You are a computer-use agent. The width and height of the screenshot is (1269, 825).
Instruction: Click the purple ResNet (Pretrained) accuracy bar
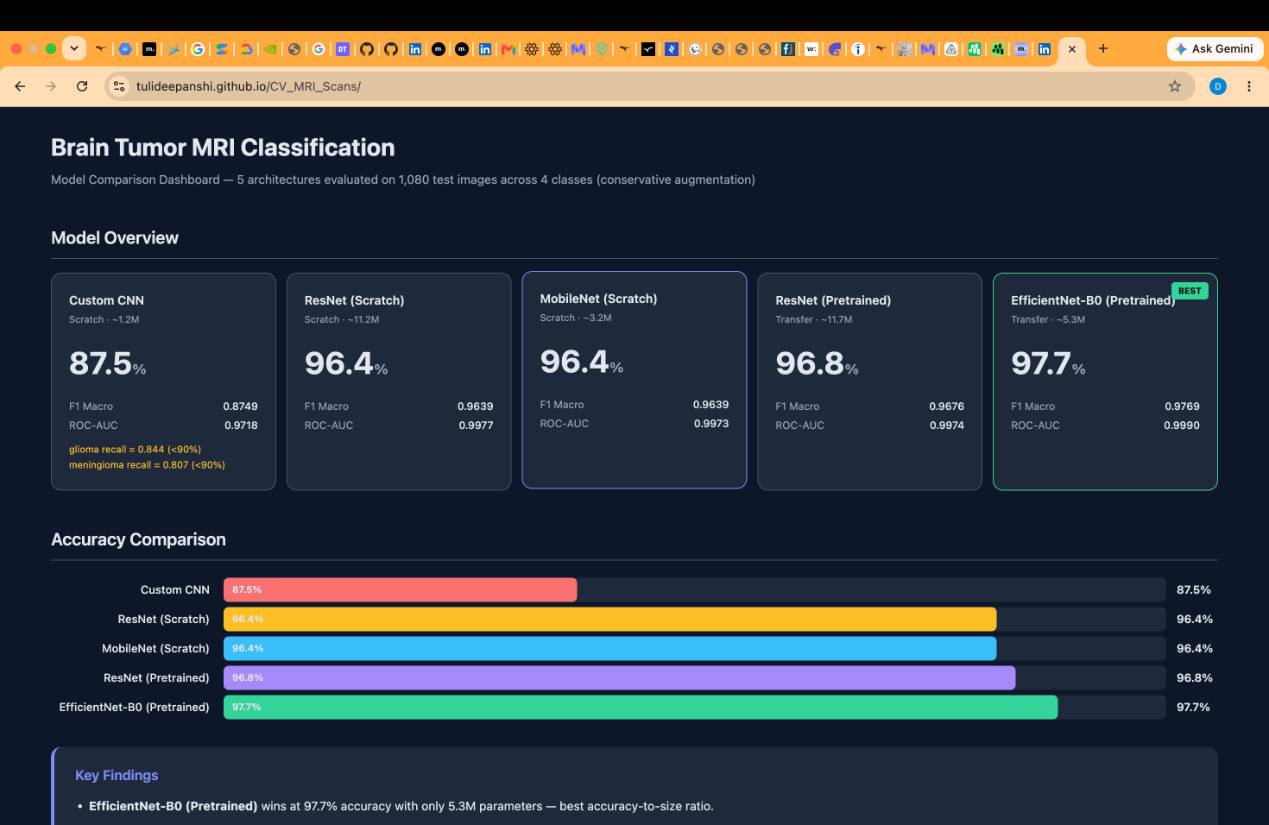[x=619, y=678]
